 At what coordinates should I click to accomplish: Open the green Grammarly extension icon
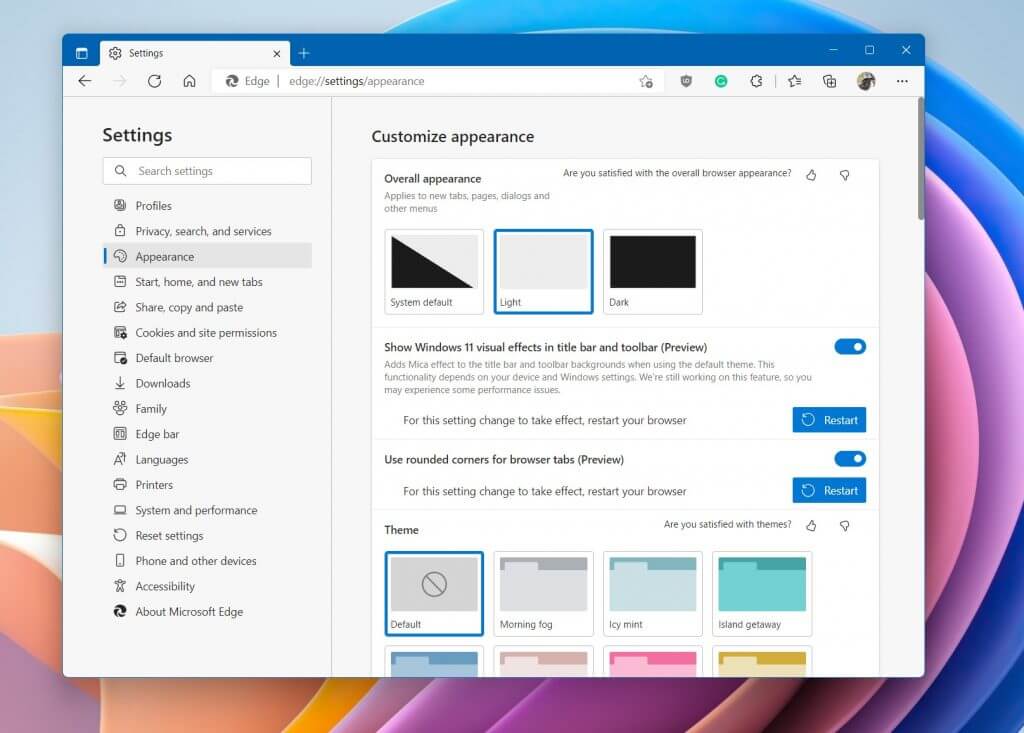click(721, 81)
